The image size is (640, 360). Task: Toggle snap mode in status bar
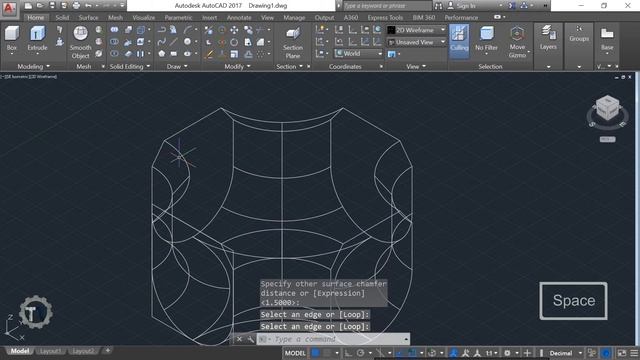pyautogui.click(x=327, y=353)
